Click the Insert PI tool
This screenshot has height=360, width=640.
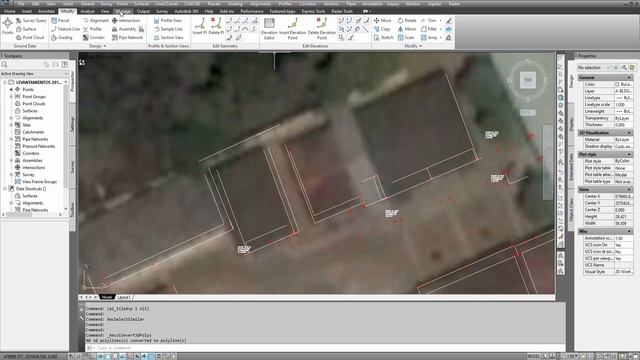(x=200, y=26)
